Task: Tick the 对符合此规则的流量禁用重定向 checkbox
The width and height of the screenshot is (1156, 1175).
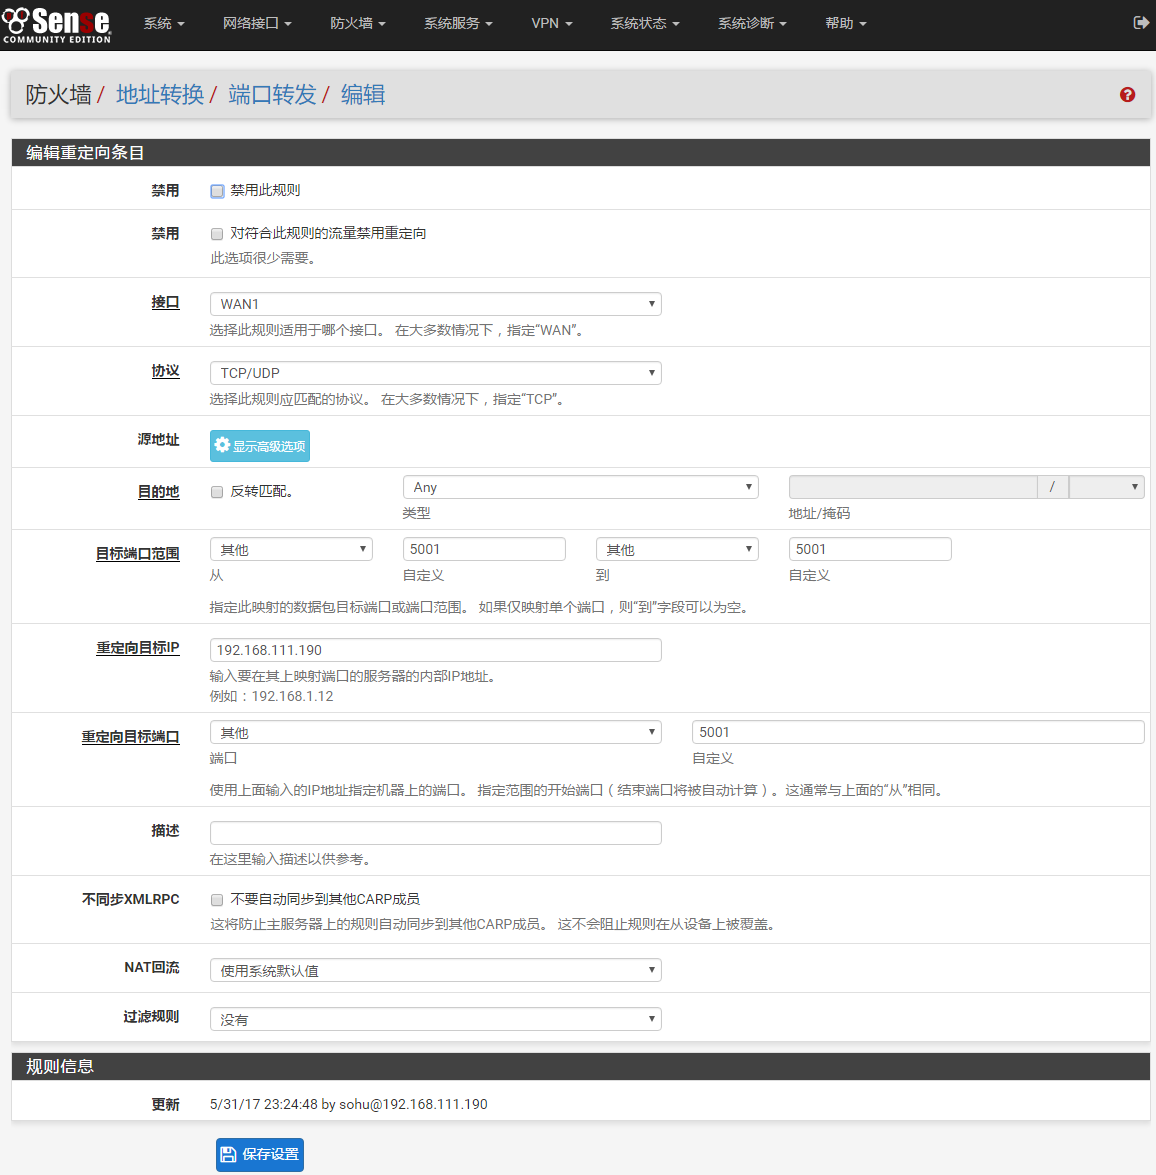Action: coord(217,234)
